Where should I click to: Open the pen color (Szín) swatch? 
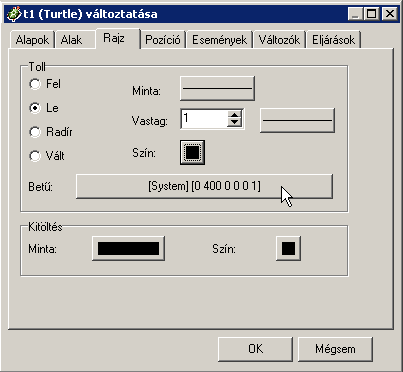click(192, 153)
